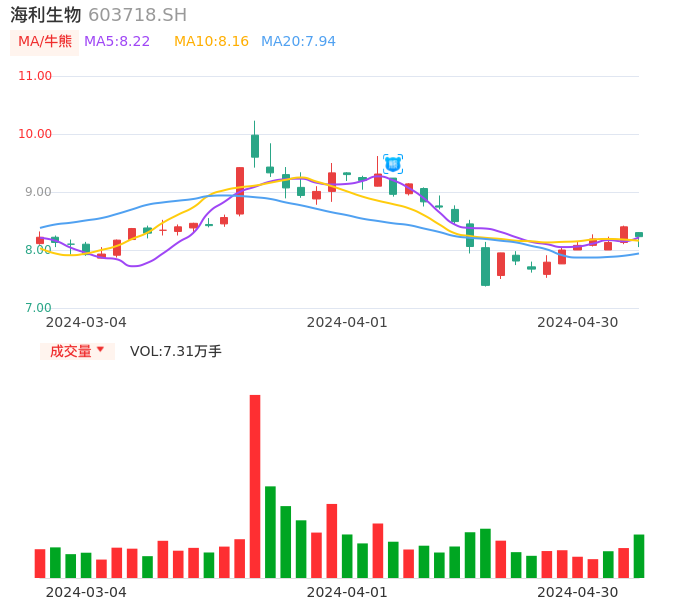686x606 pixels.
Task: Click the MA10:8.16 legend label
Action: [x=211, y=42]
